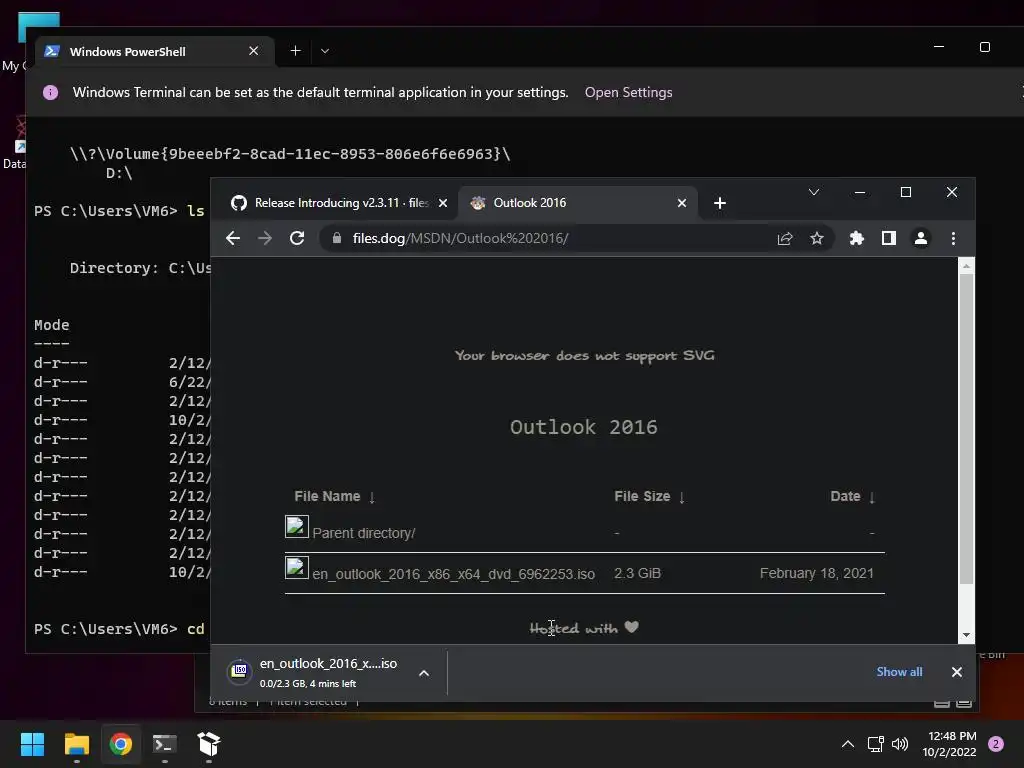Open download options chevron for the iso
The image size is (1024, 768).
point(424,673)
